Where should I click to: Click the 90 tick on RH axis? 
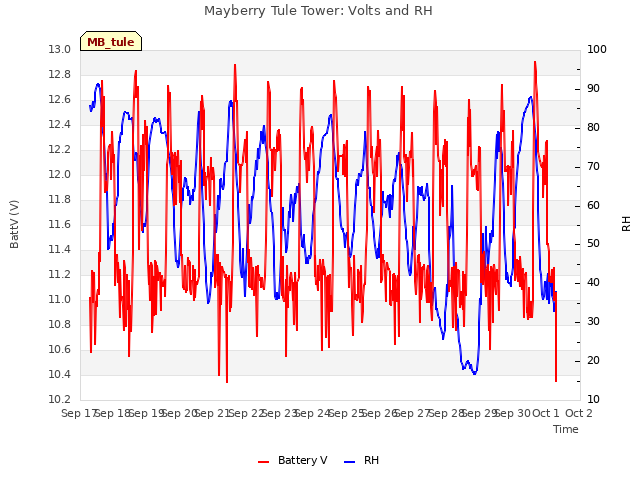(x=593, y=89)
